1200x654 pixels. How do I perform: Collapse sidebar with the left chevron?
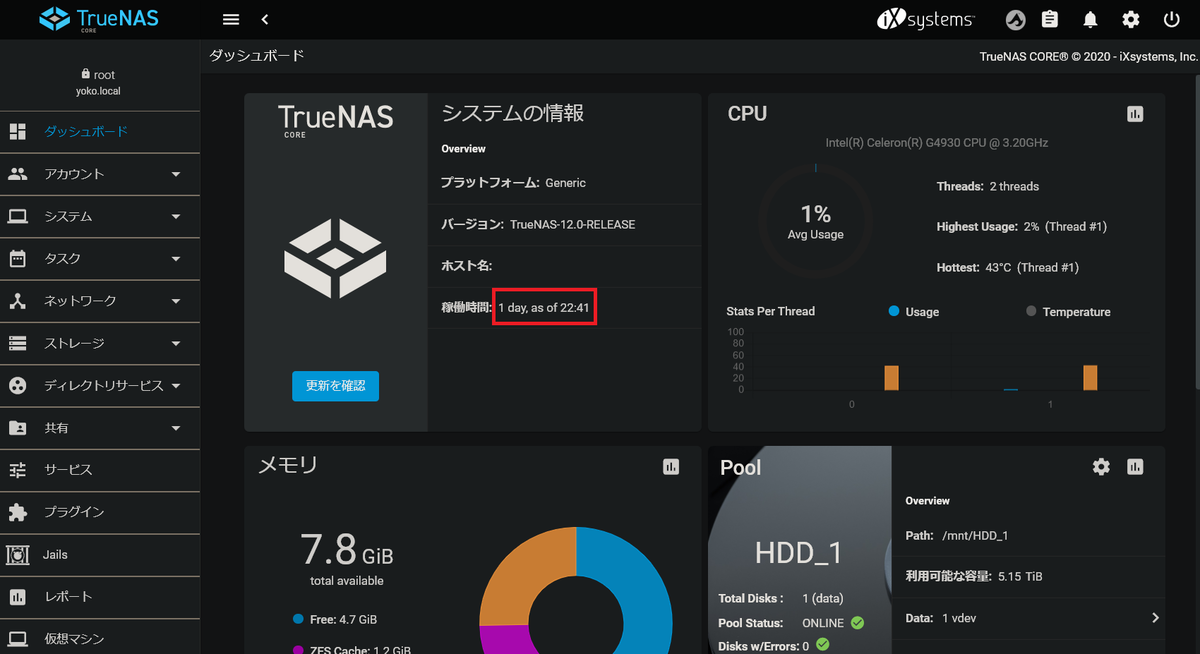(265, 19)
